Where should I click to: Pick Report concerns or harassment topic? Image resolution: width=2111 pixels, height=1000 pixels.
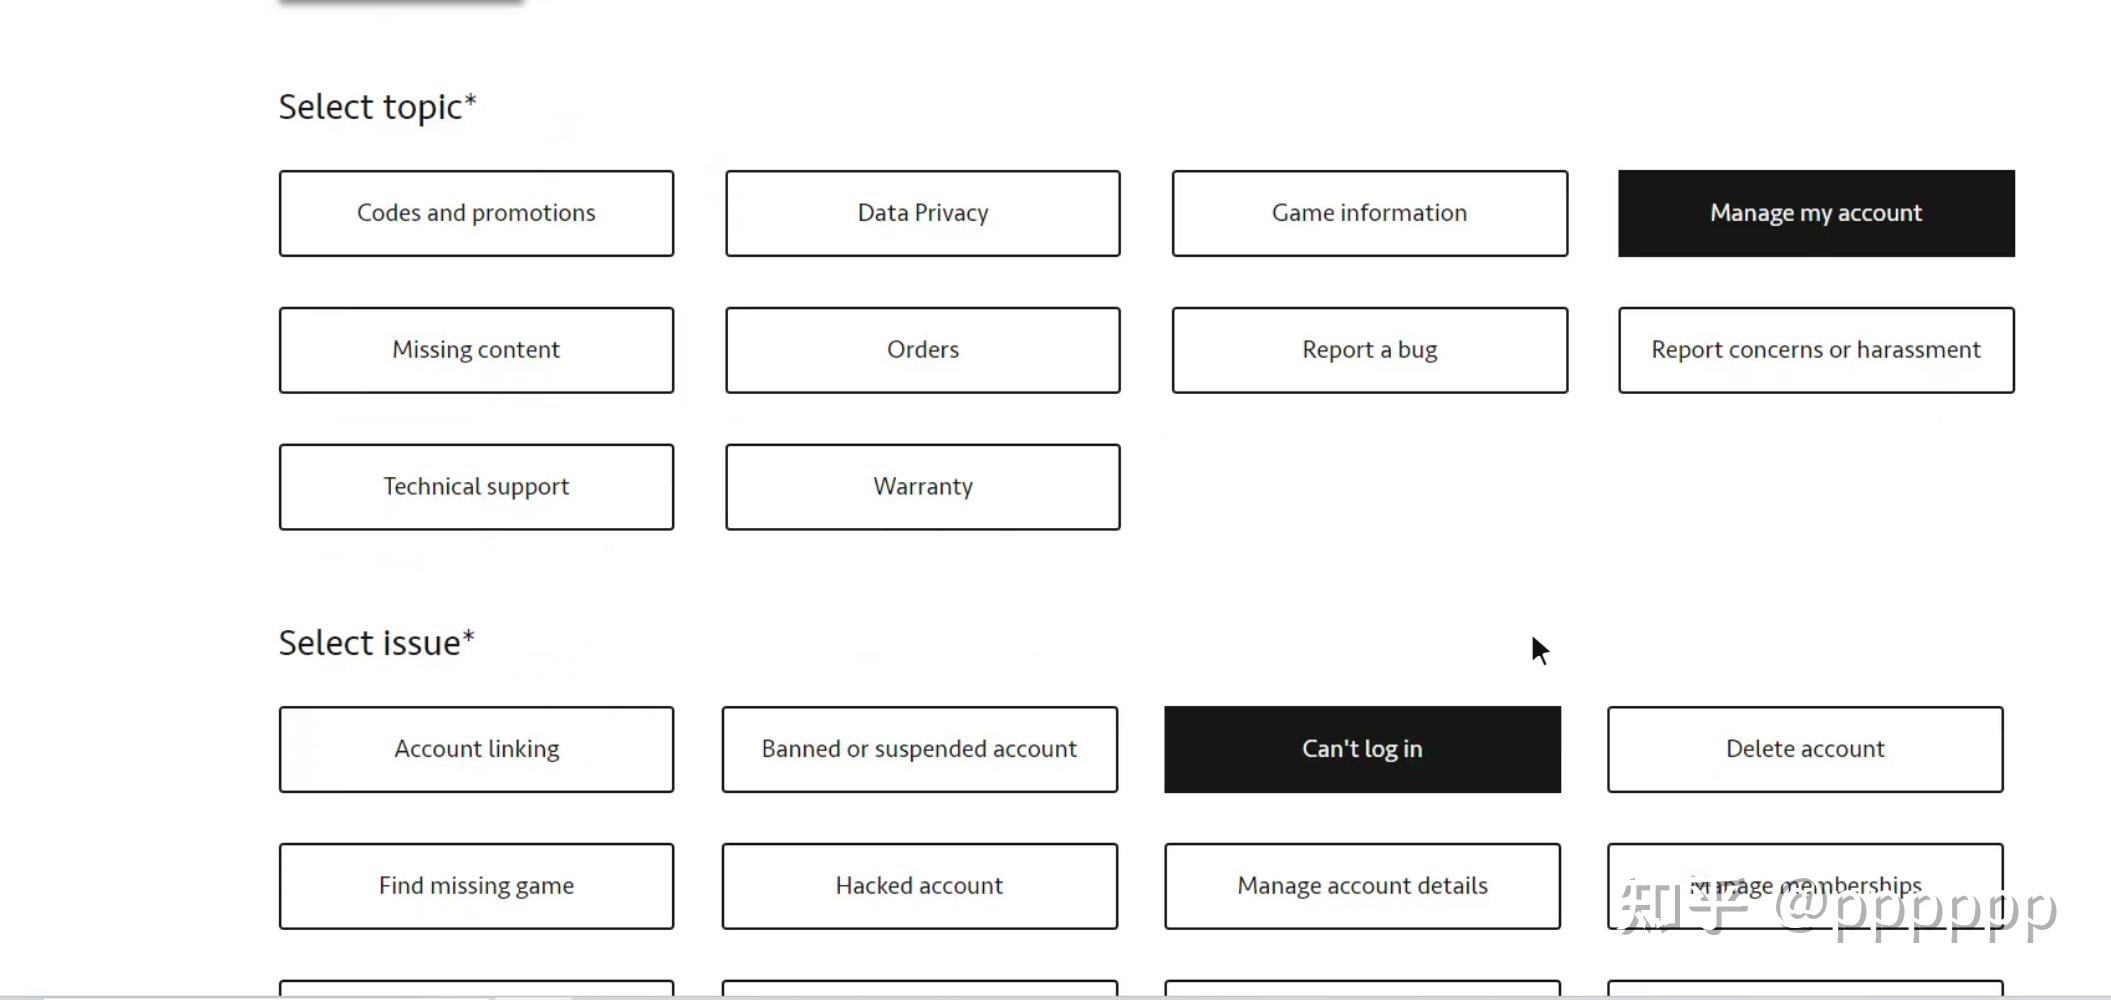point(1815,350)
